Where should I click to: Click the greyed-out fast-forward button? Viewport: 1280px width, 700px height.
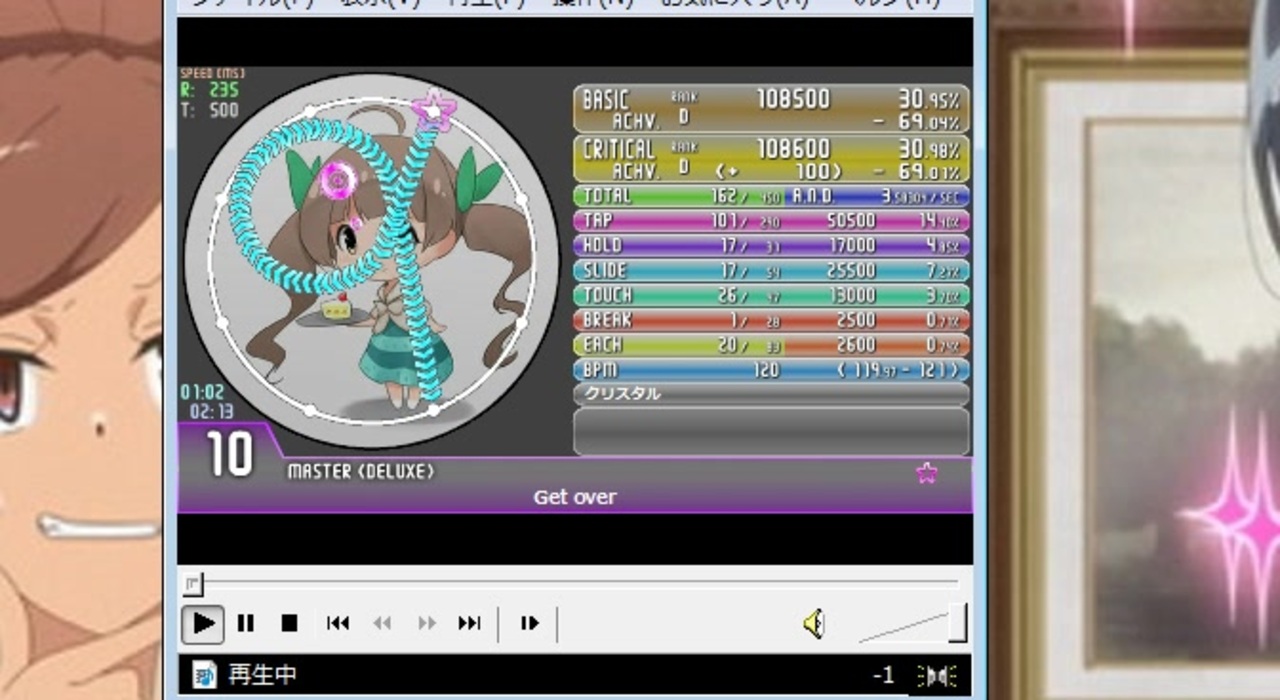pos(427,624)
